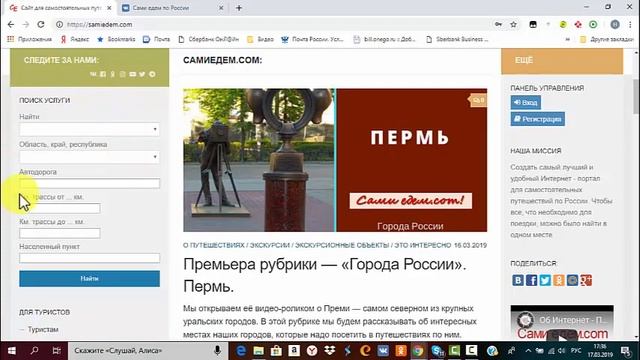Reload the current page

point(41,24)
